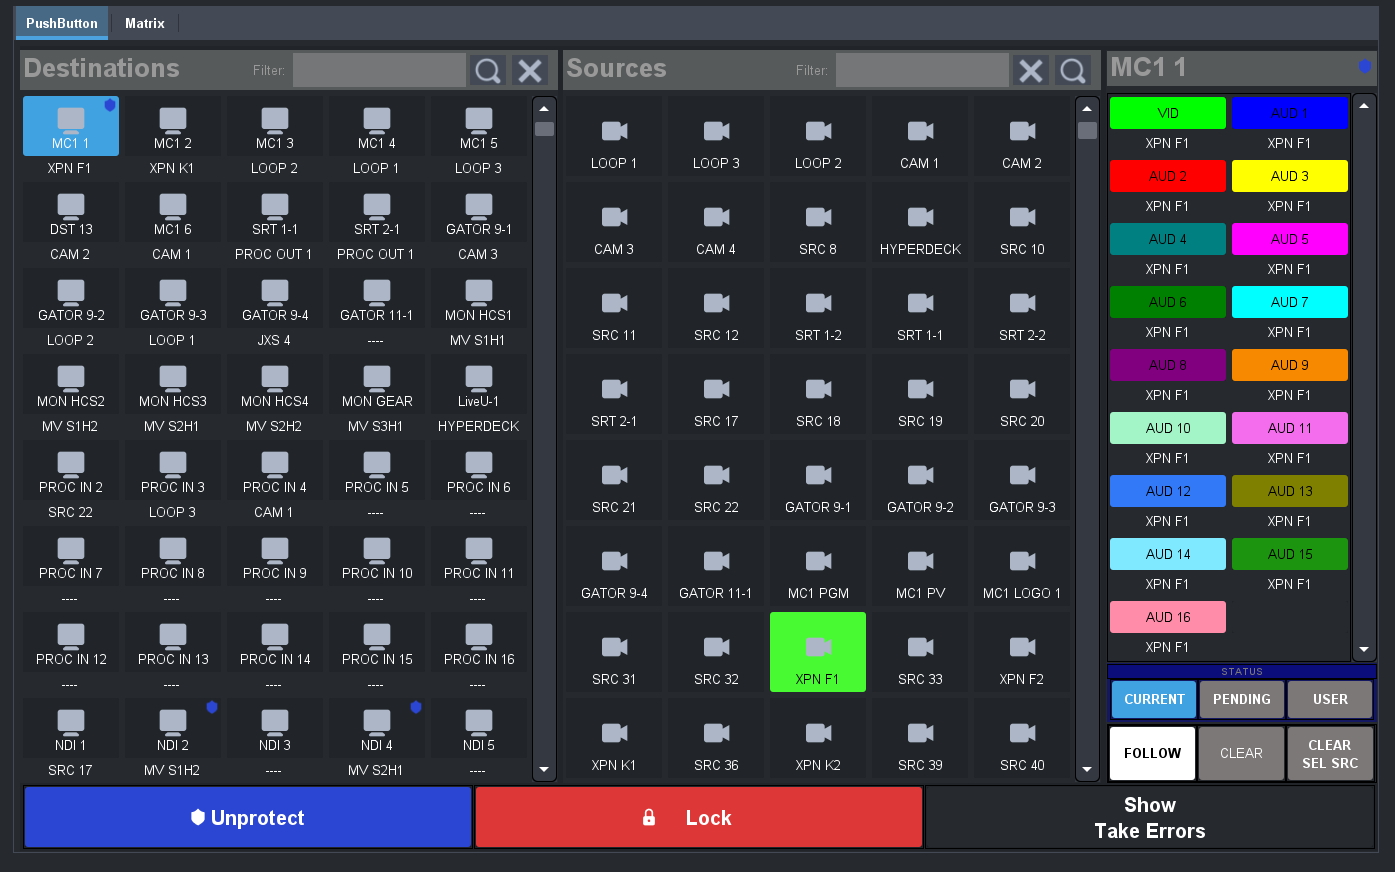This screenshot has height=872, width=1395.
Task: Choose XPN K1 source tile
Action: [x=614, y=738]
